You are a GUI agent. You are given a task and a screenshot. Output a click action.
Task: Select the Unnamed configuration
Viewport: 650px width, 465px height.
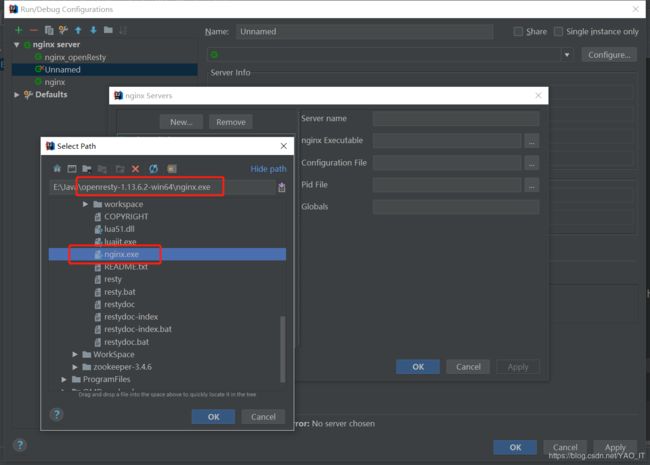[104, 70]
